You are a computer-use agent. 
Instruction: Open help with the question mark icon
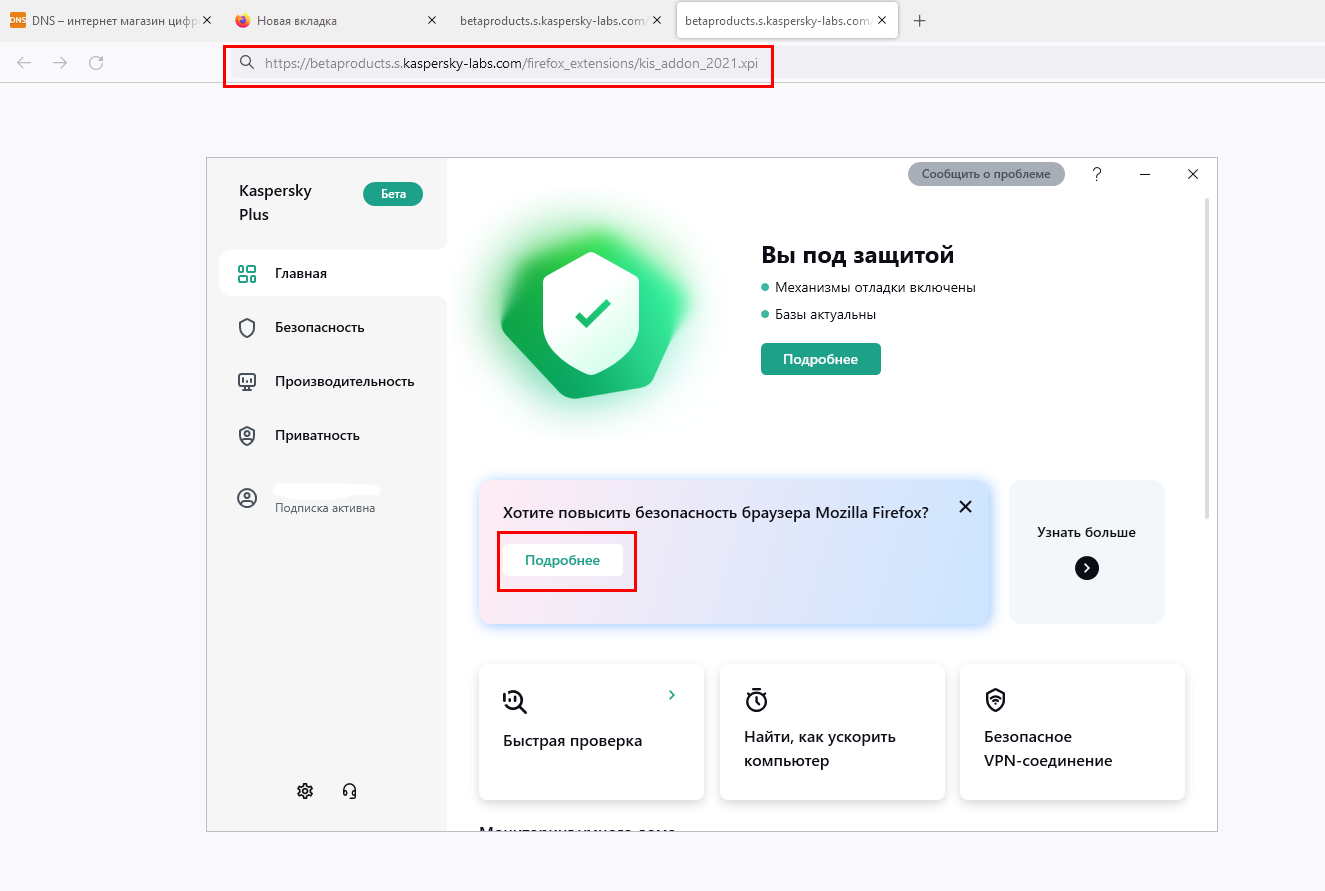[x=1097, y=174]
